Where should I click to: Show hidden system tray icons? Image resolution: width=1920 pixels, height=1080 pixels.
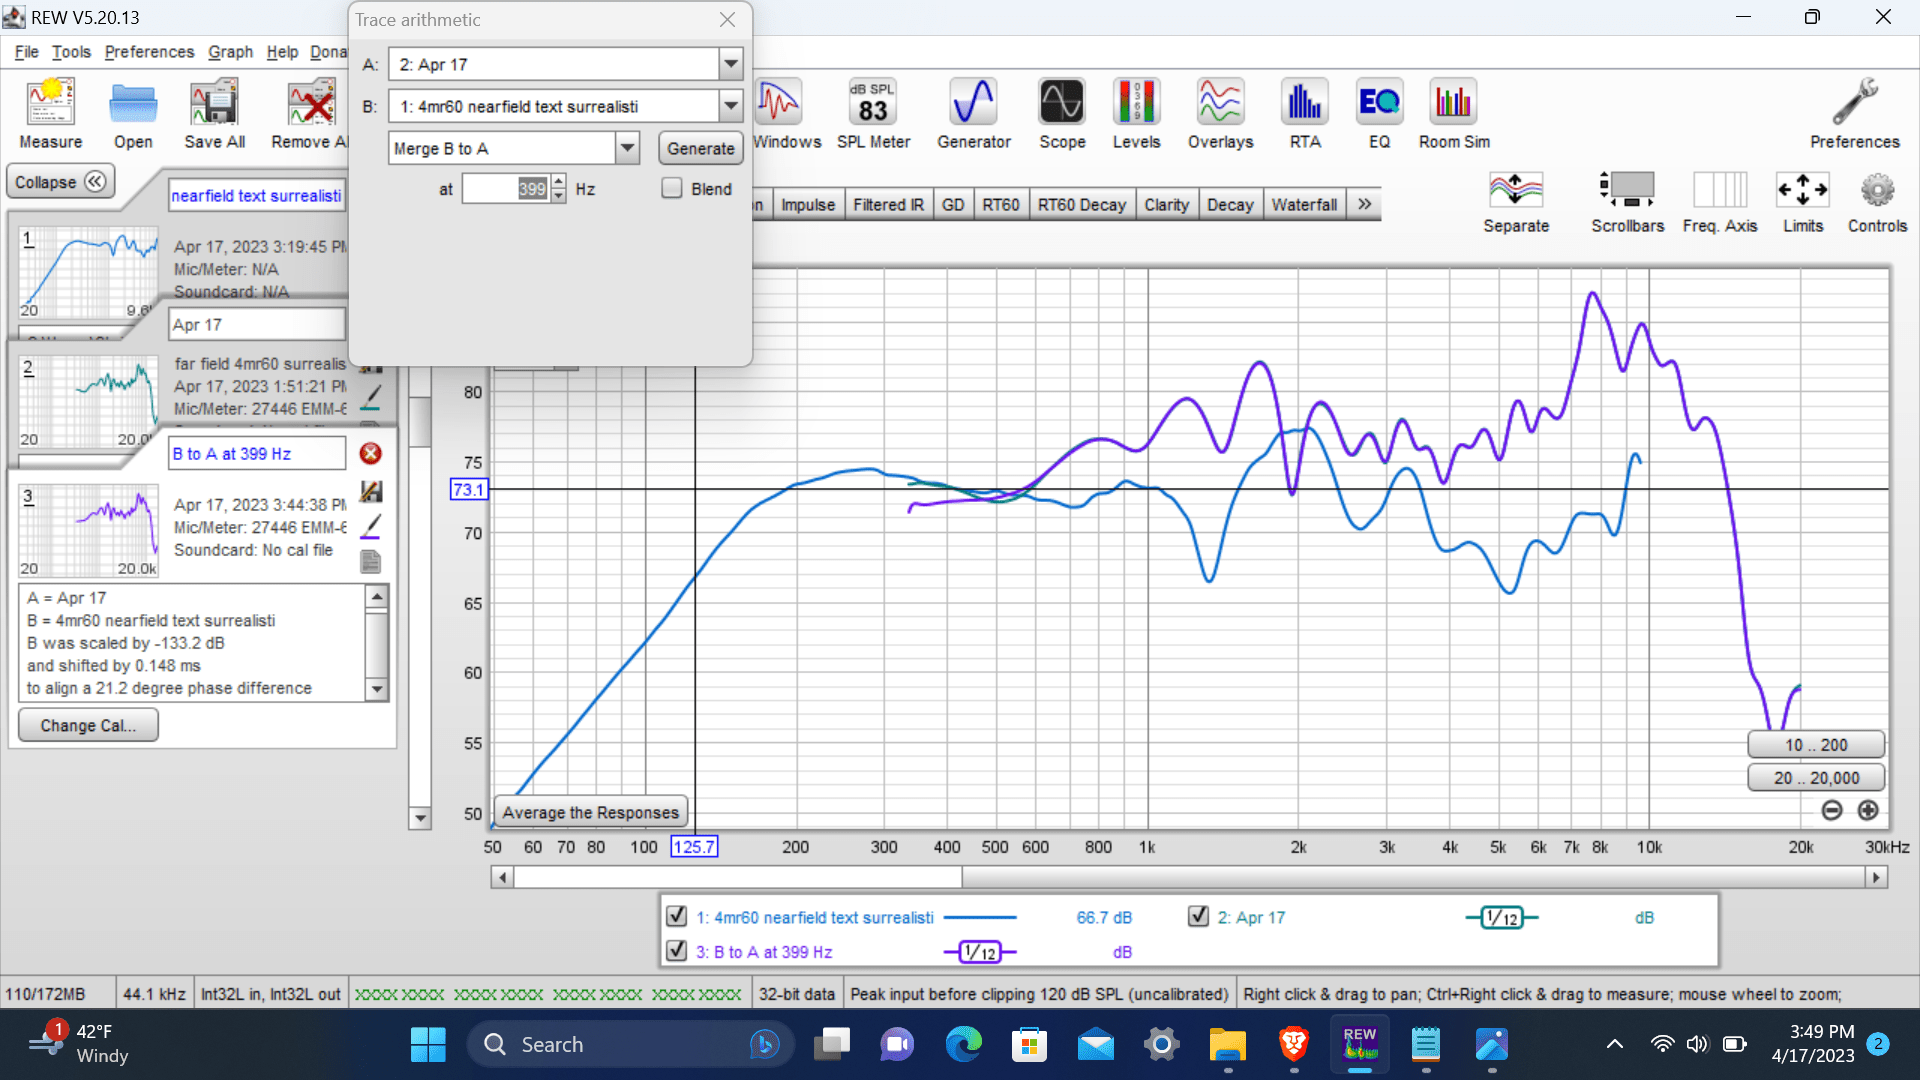point(1614,1044)
